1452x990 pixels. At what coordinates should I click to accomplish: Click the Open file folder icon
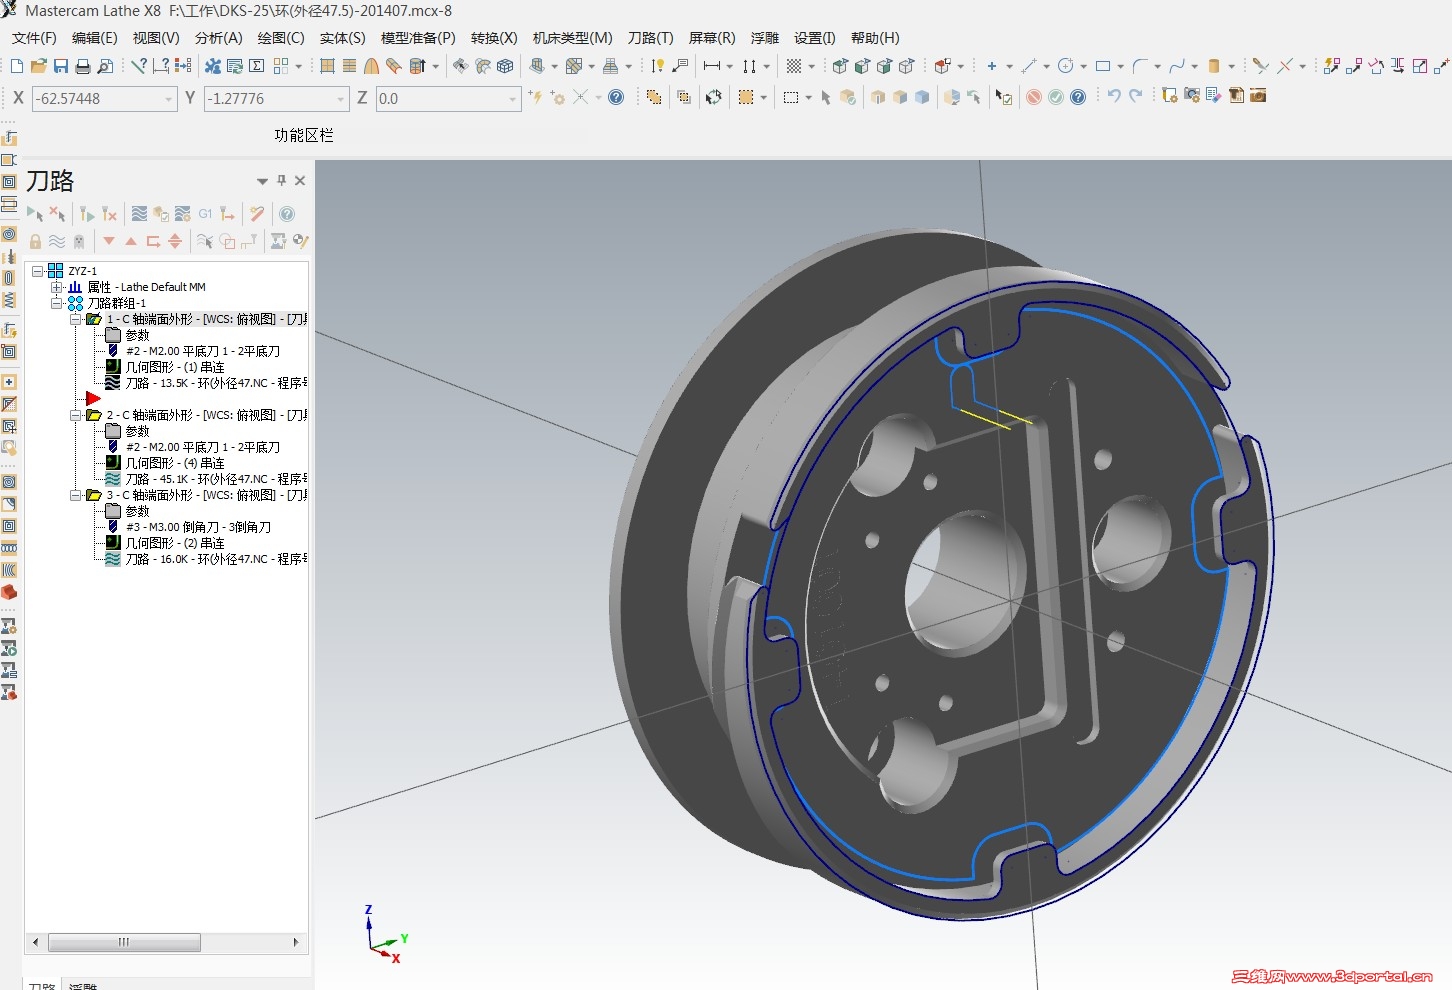coord(39,66)
